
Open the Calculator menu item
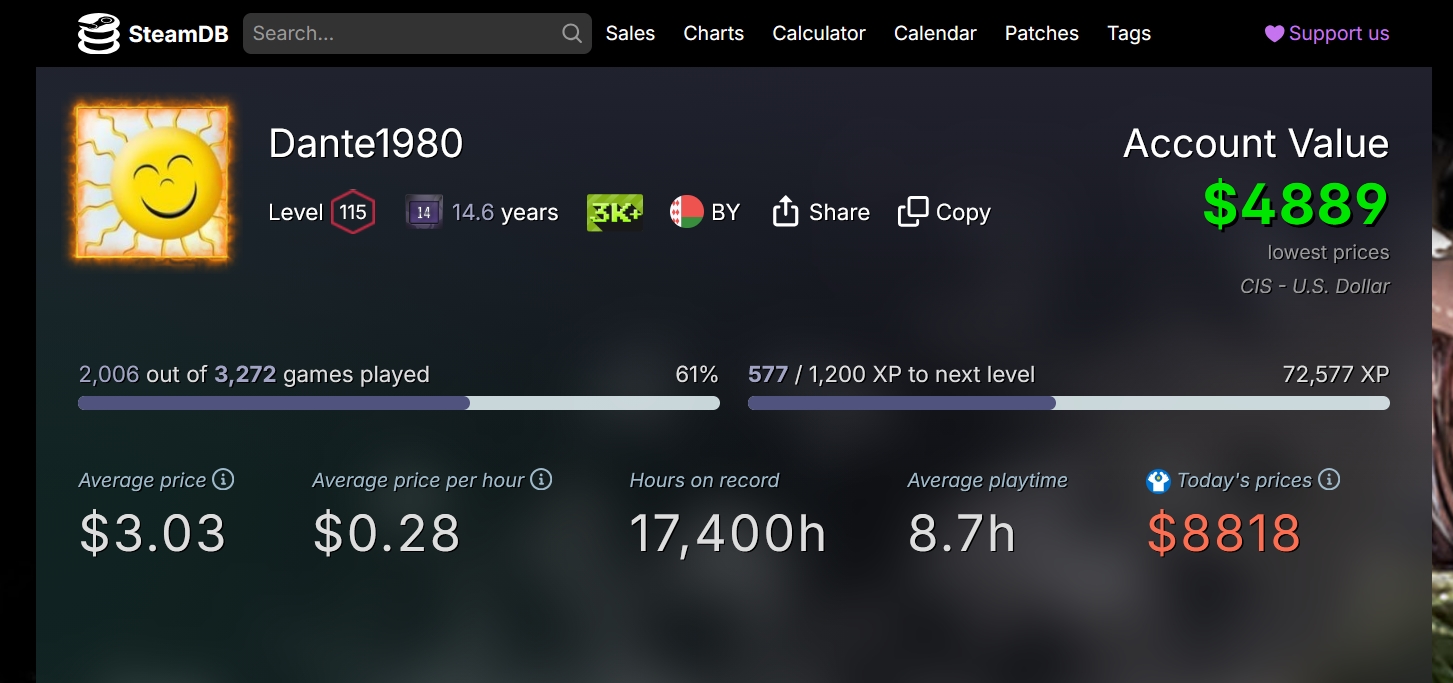point(819,34)
